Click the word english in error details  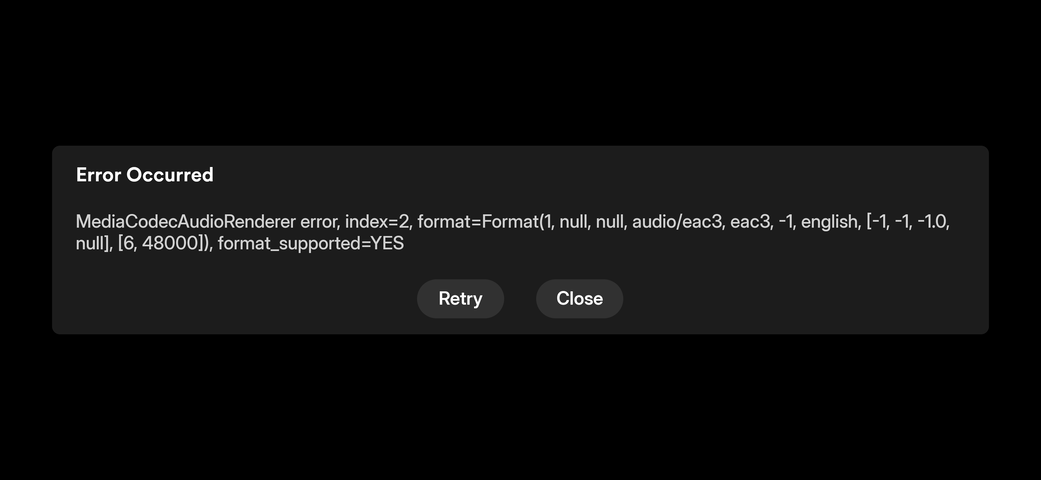coord(831,222)
